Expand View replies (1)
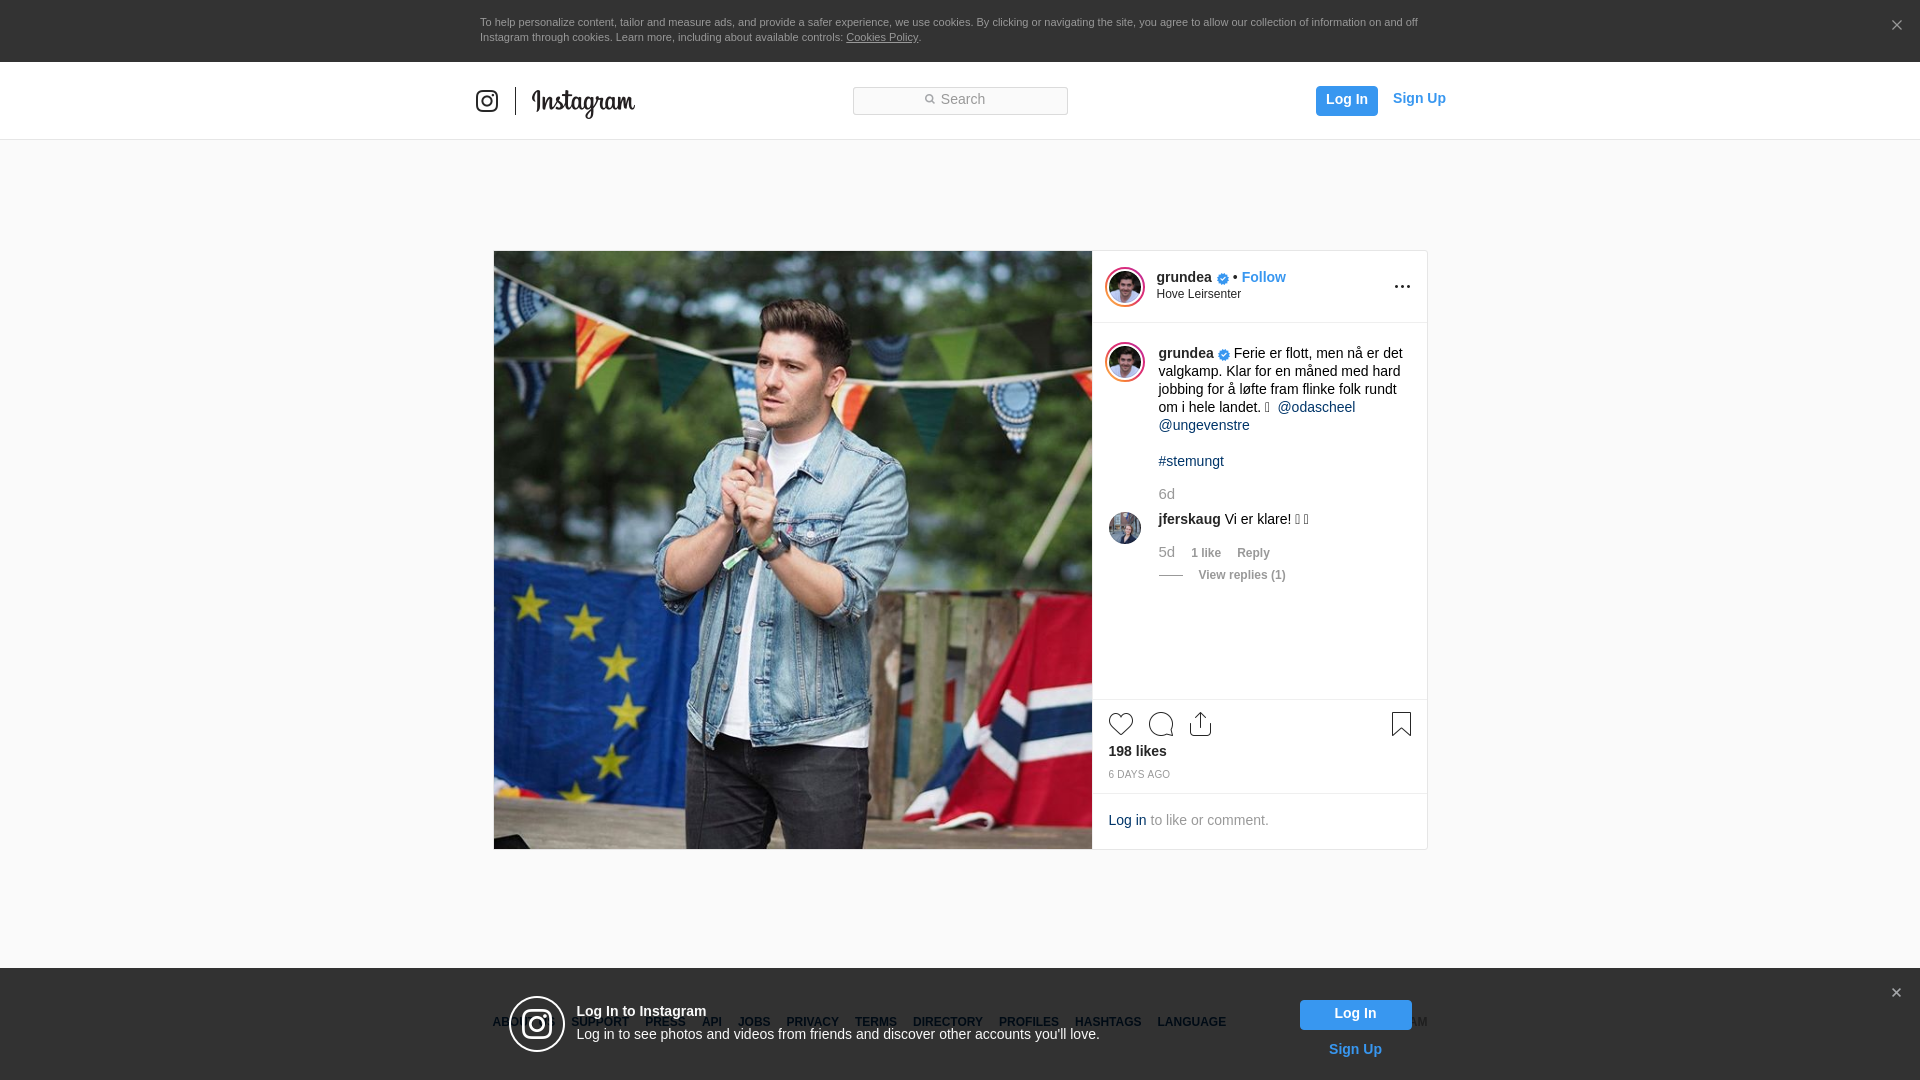The image size is (1920, 1080). pos(1241,575)
